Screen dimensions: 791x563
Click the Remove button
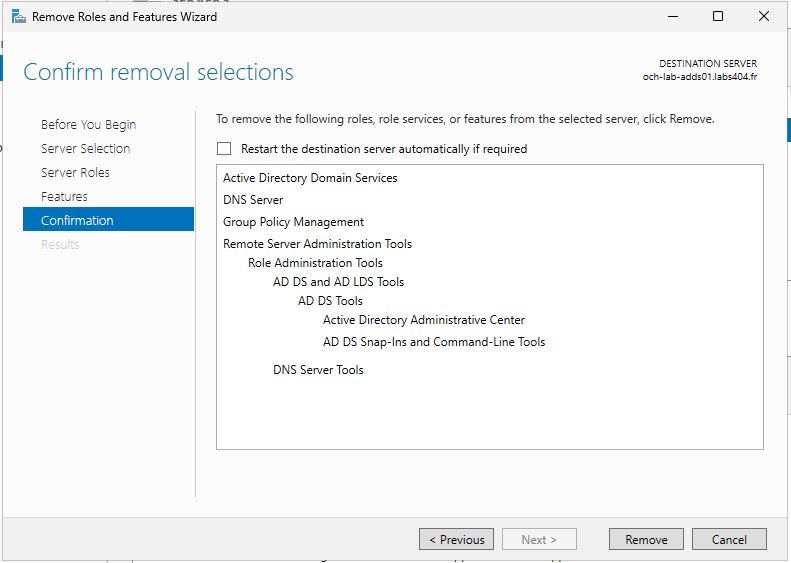tap(646, 539)
